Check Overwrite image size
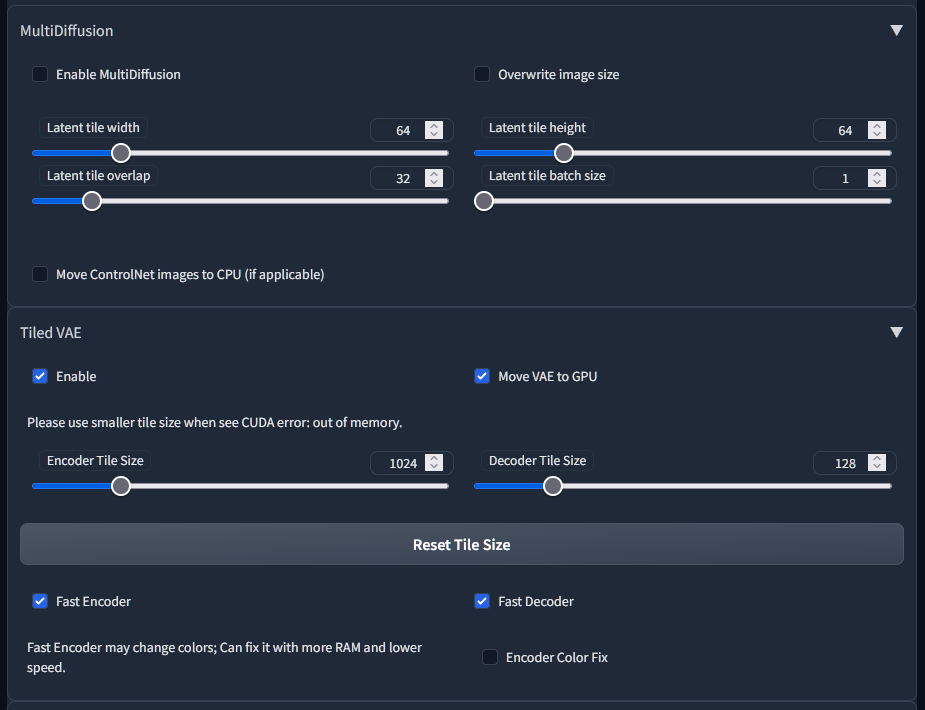 coord(482,74)
